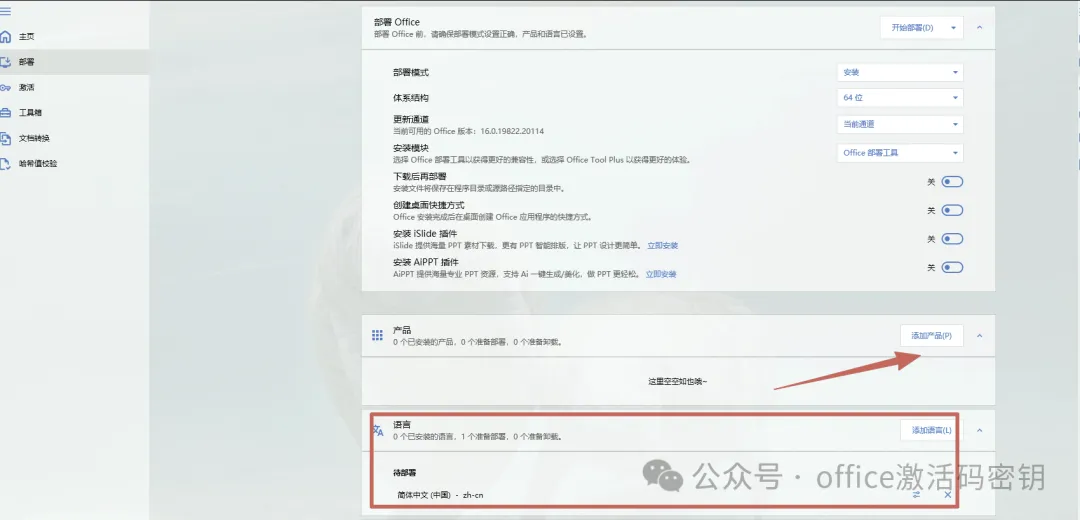Toggle the 下载后再部署 switch

(952, 182)
